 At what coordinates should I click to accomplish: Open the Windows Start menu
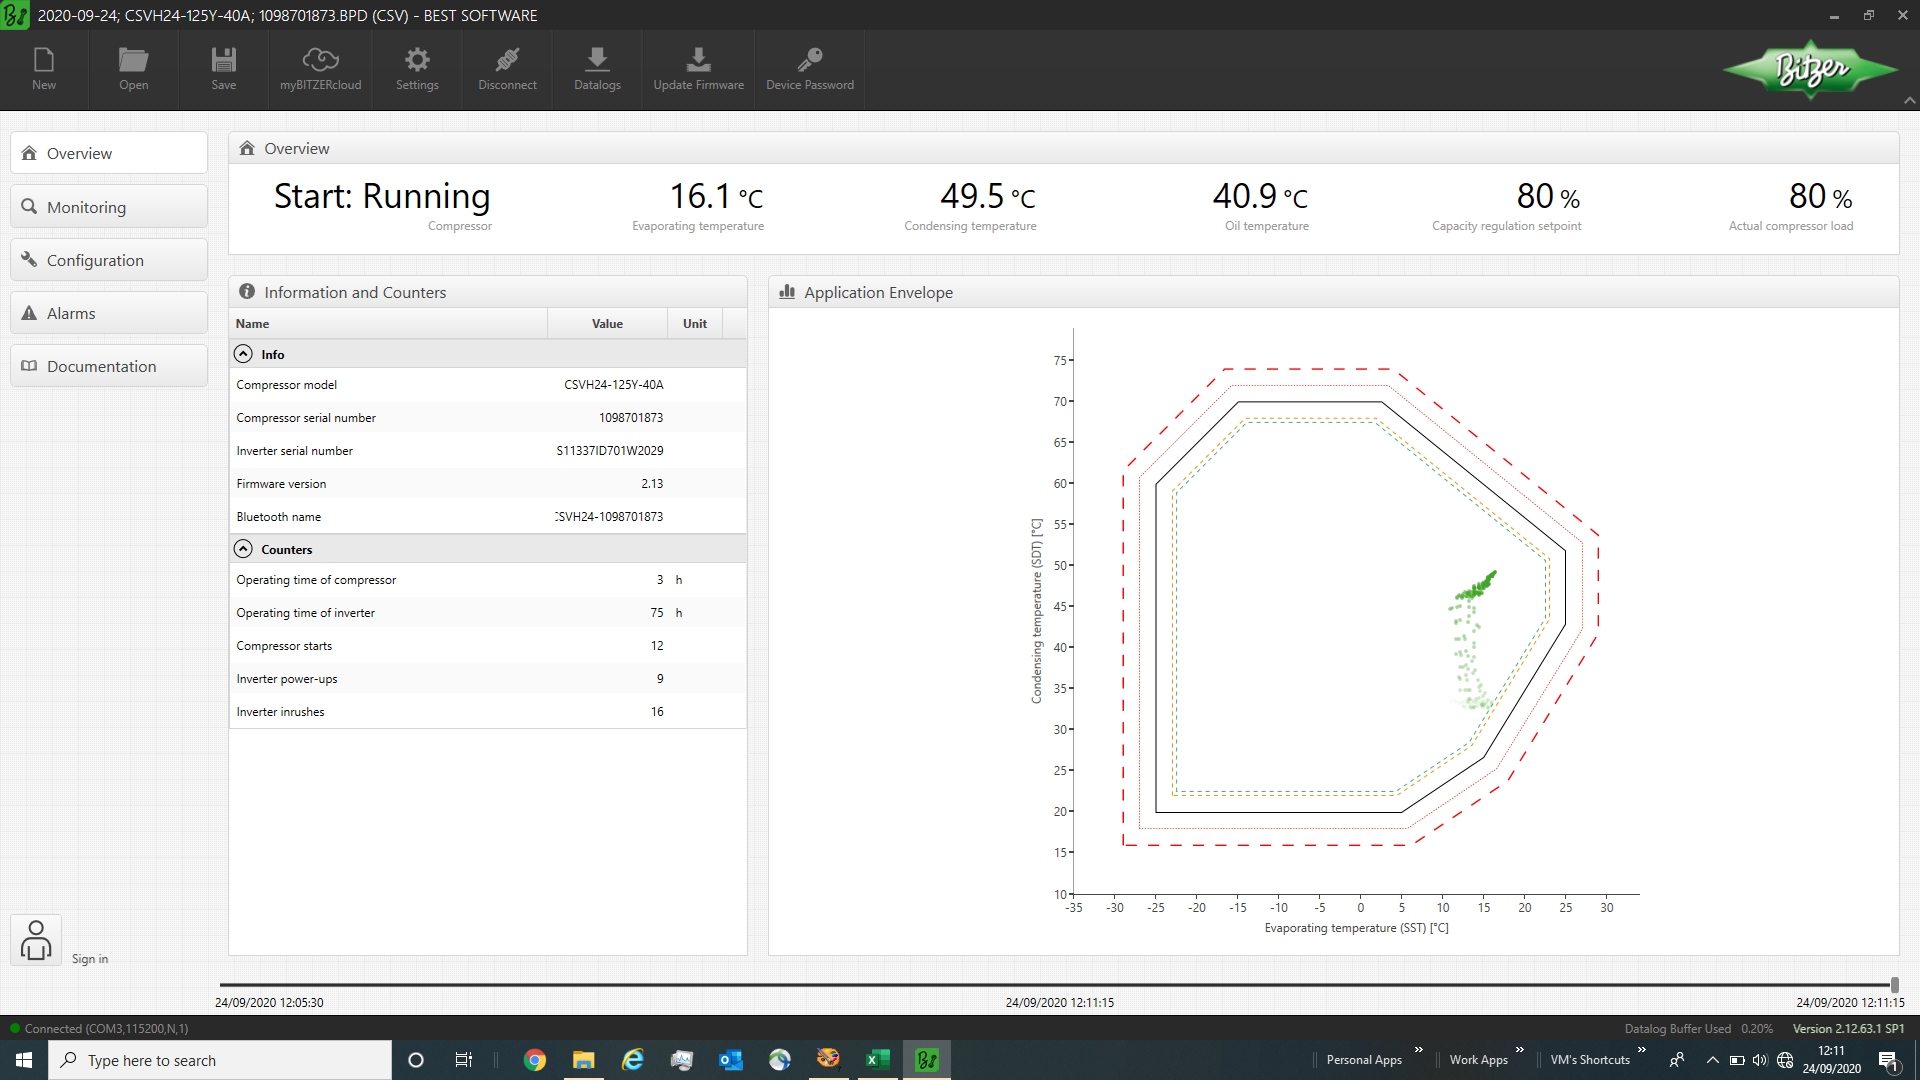point(24,1060)
